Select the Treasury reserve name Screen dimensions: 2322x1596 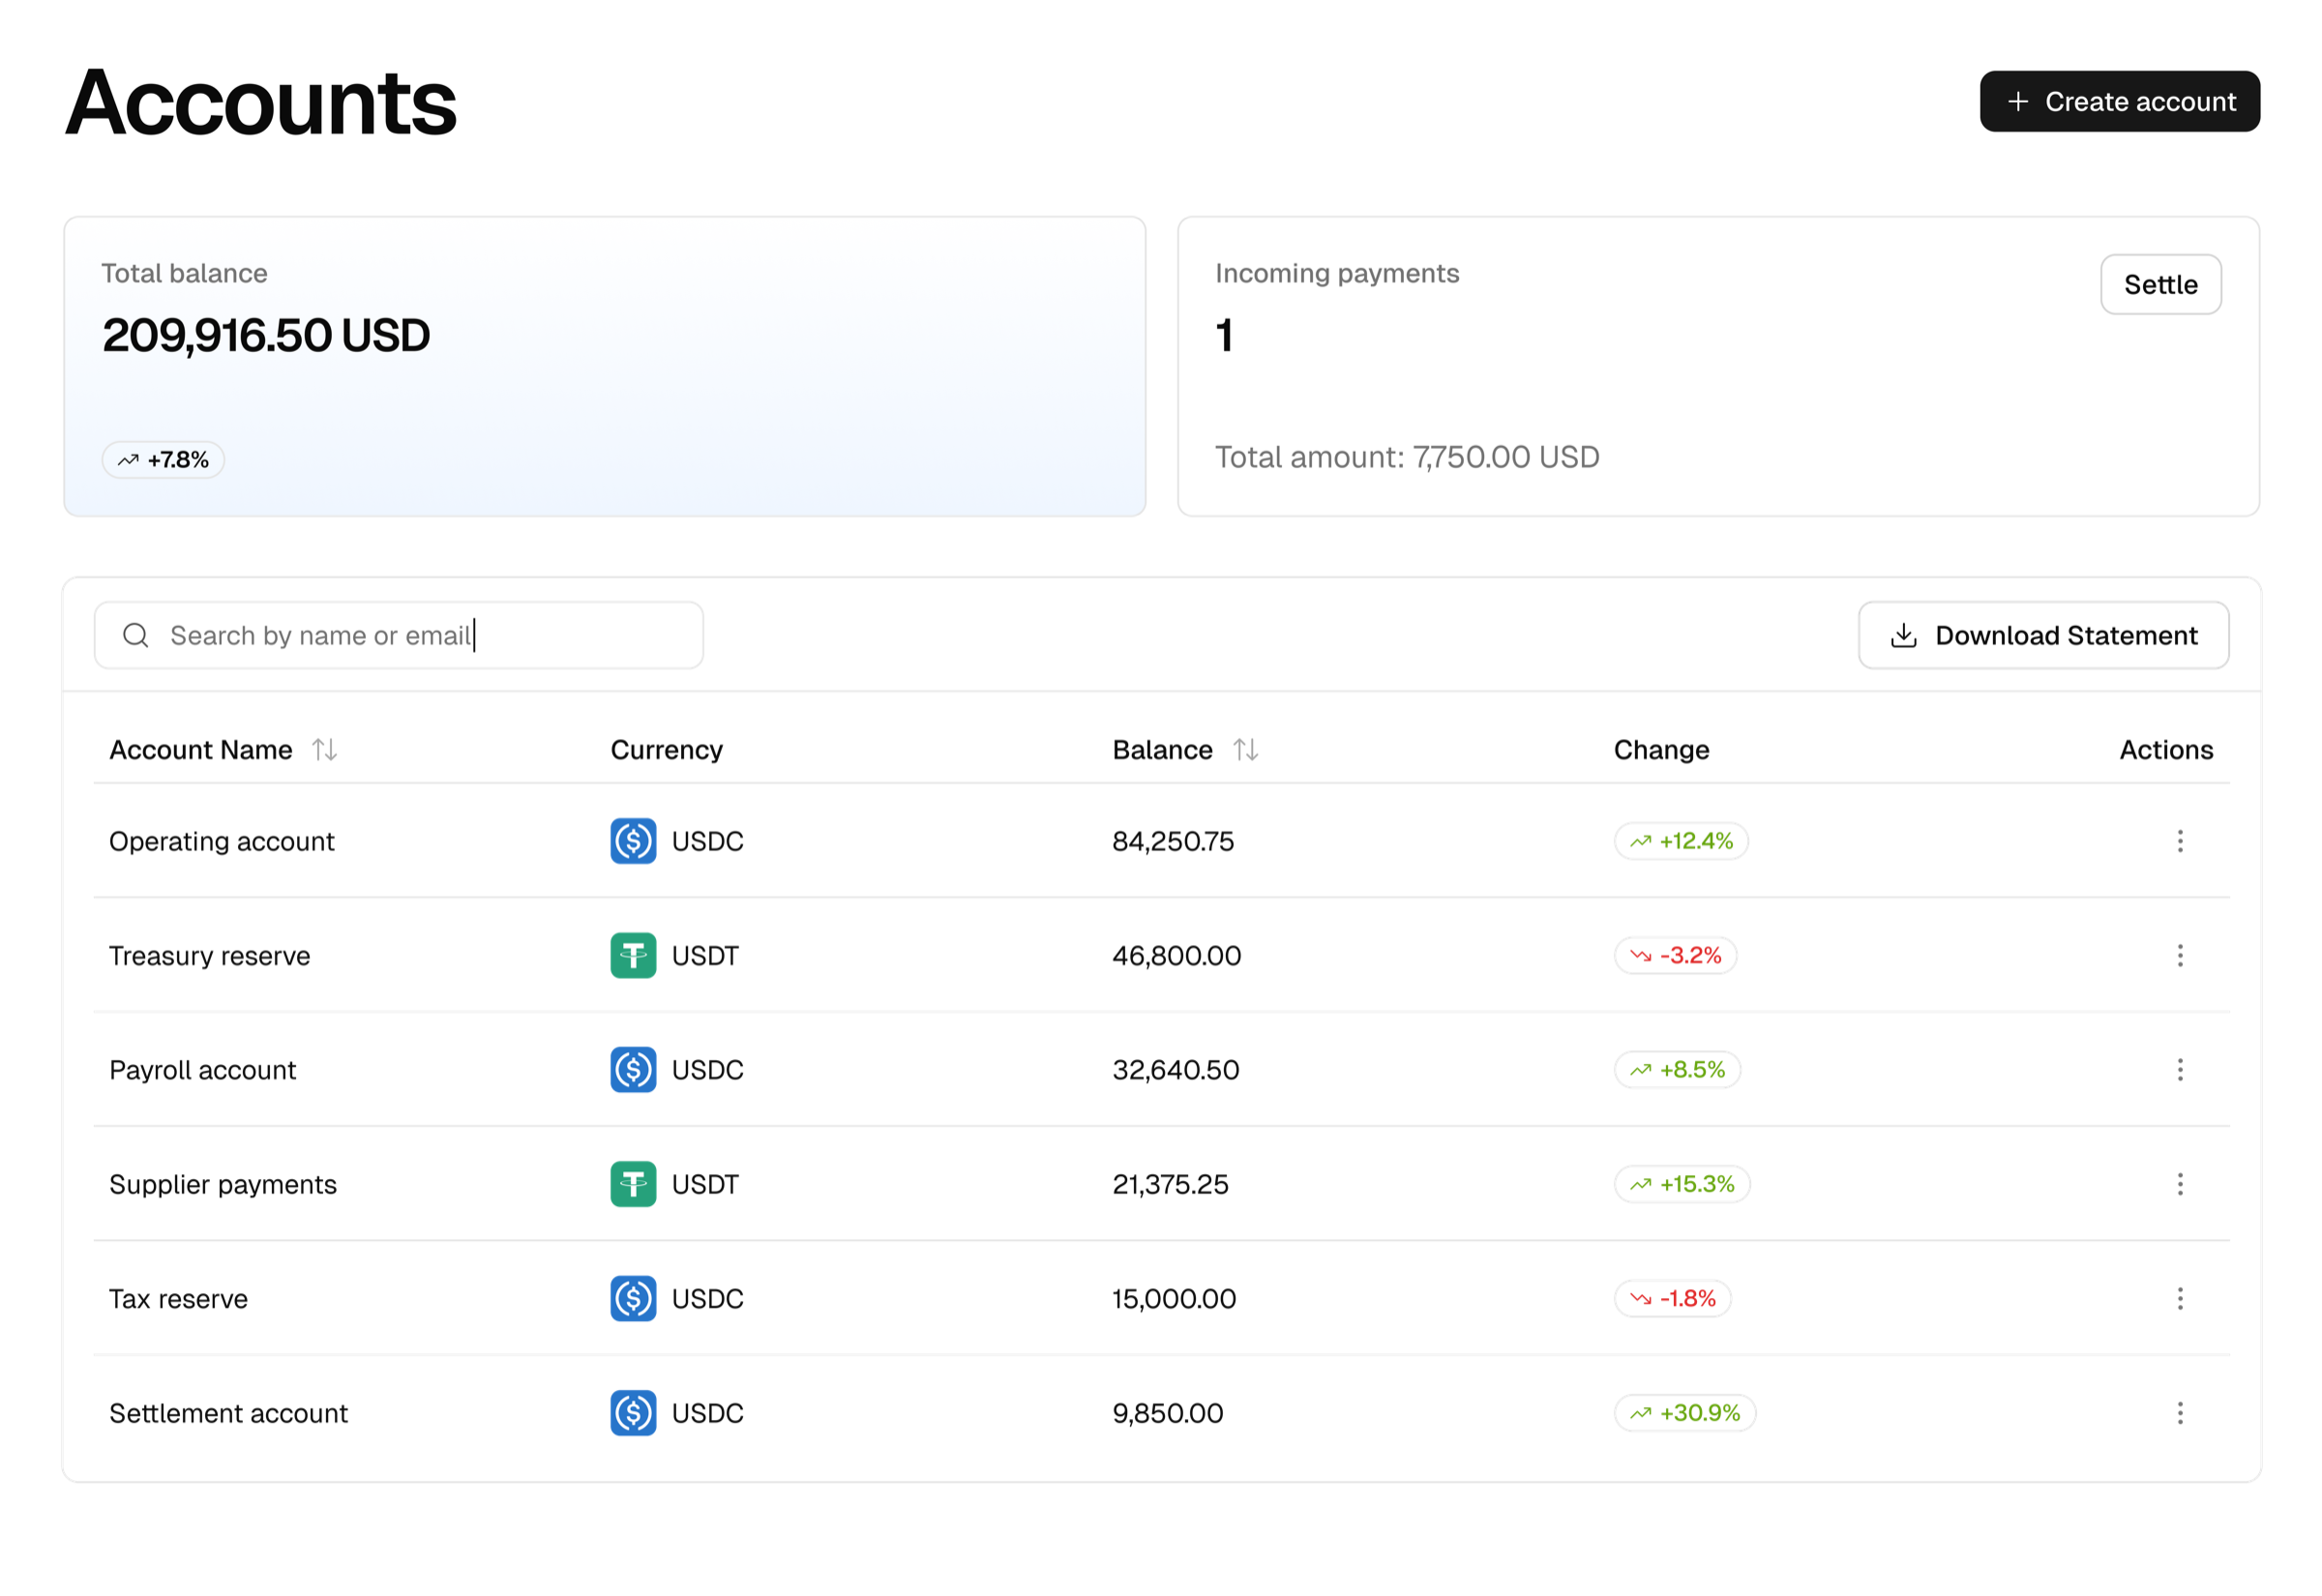pos(210,955)
